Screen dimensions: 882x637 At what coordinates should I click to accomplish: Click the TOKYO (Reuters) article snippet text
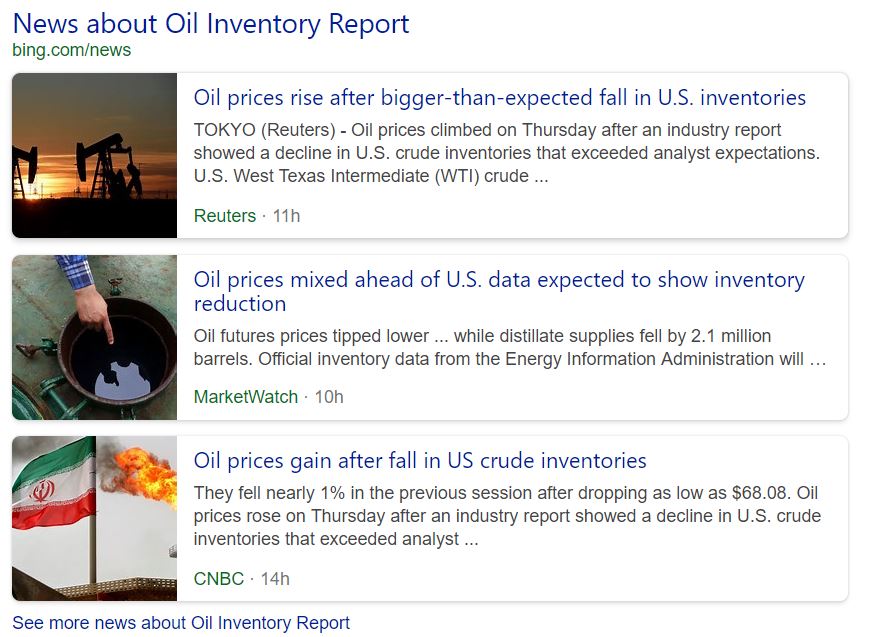coord(505,153)
